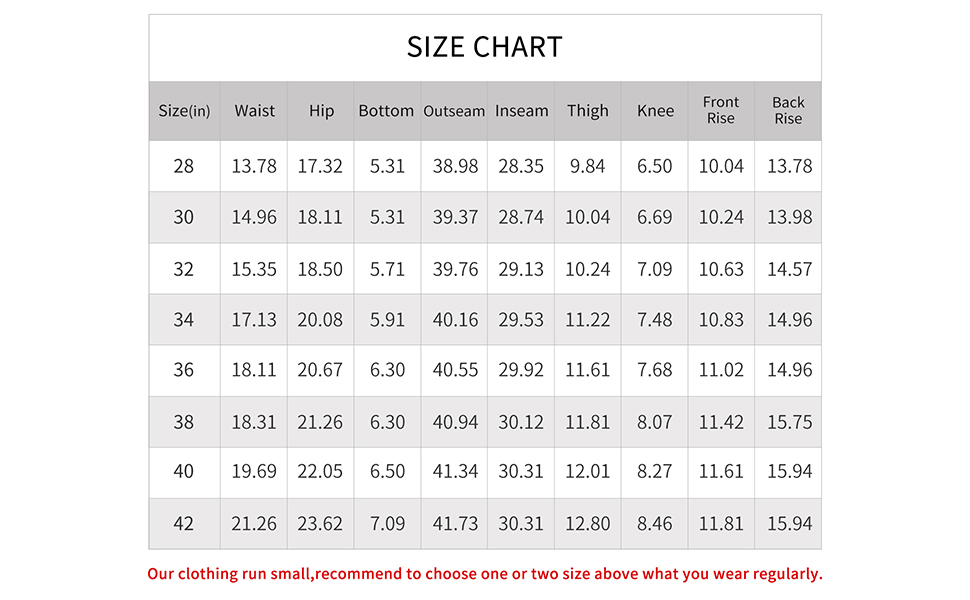Click the size 28 row label
Viewport: 970px width, 600px height.
pos(184,166)
